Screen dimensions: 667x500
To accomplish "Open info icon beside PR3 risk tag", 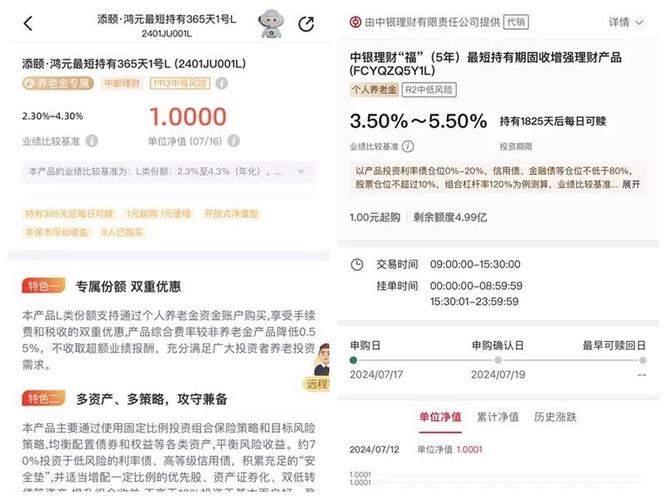I will (x=222, y=83).
